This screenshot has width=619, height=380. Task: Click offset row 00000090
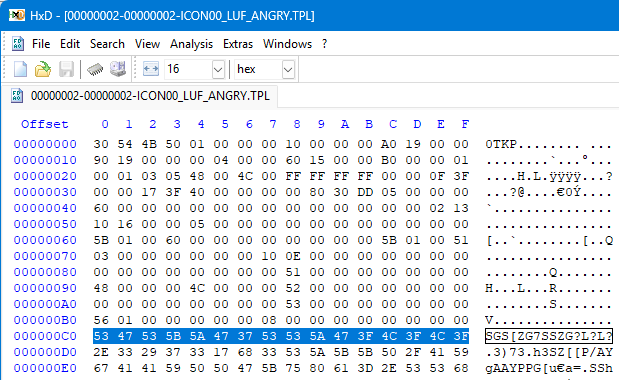tap(45, 288)
